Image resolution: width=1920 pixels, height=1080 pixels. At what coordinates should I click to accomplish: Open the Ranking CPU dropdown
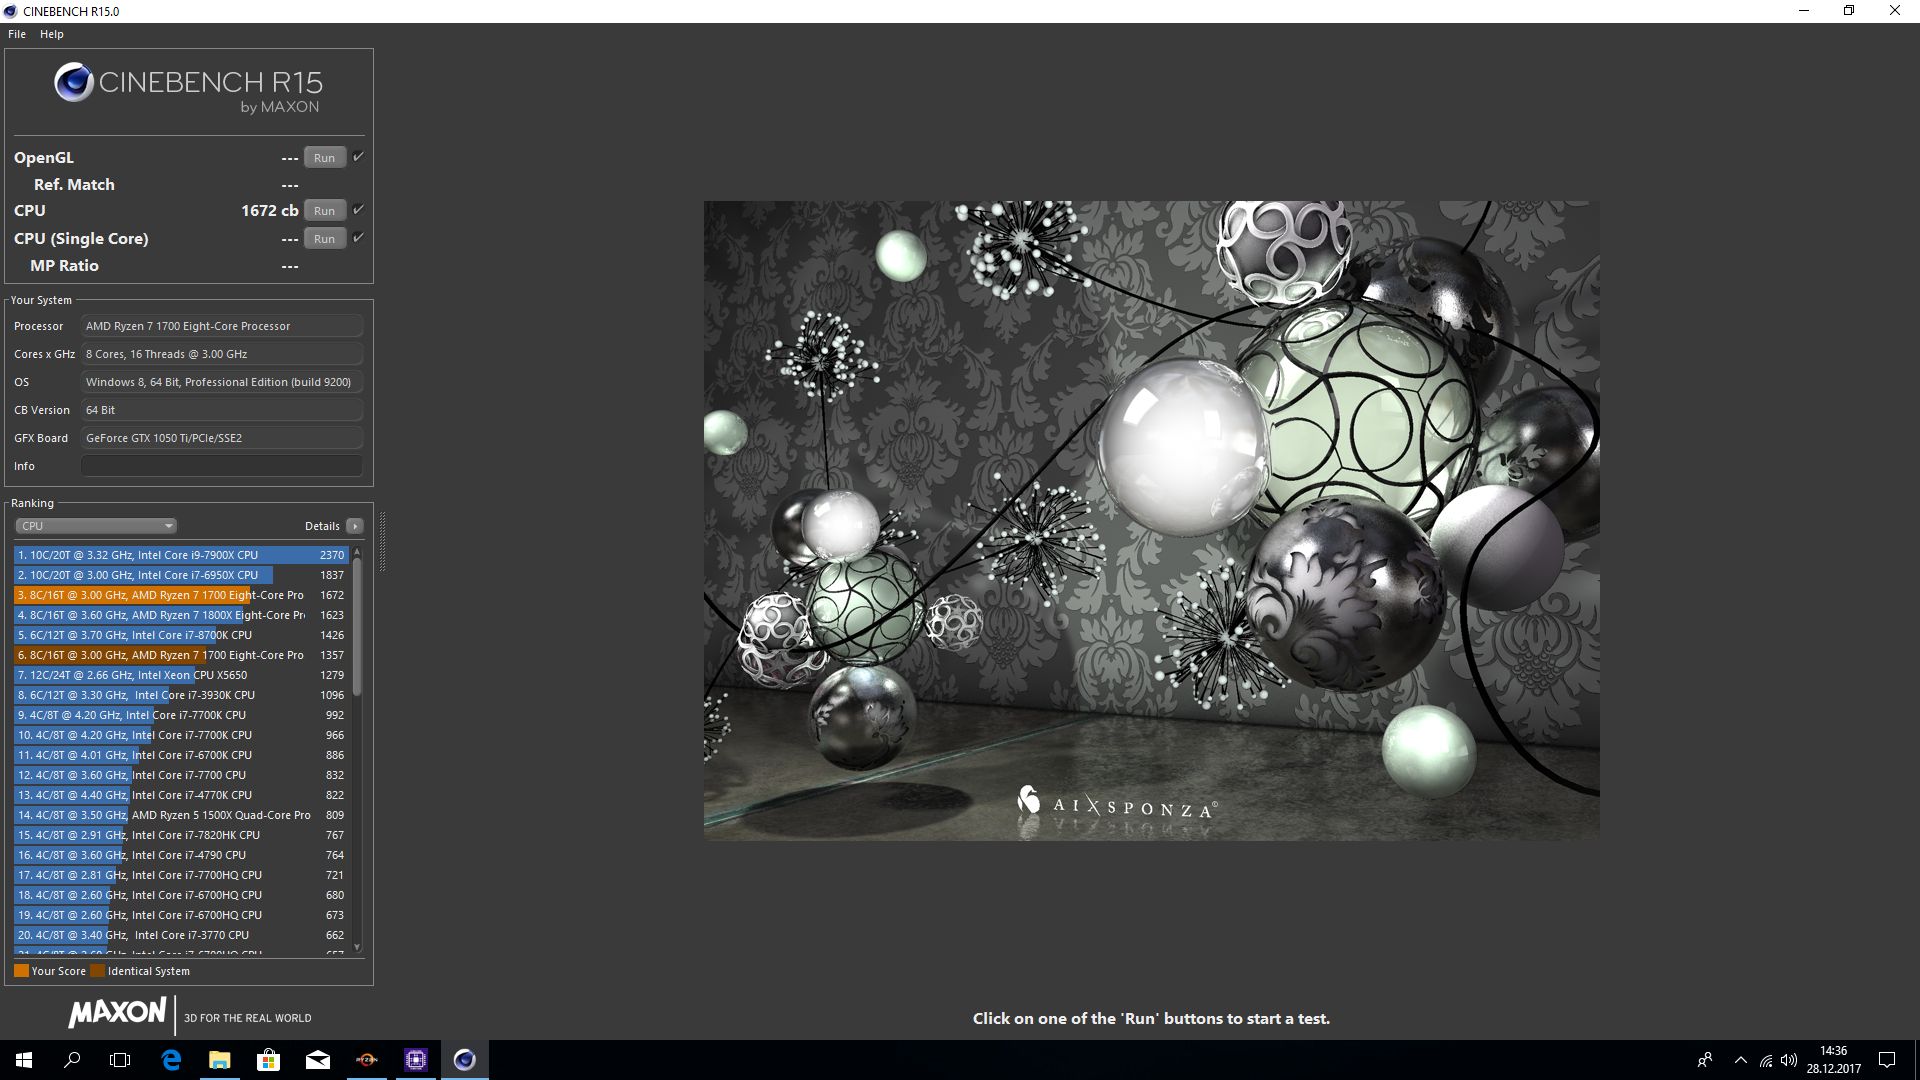click(x=96, y=526)
